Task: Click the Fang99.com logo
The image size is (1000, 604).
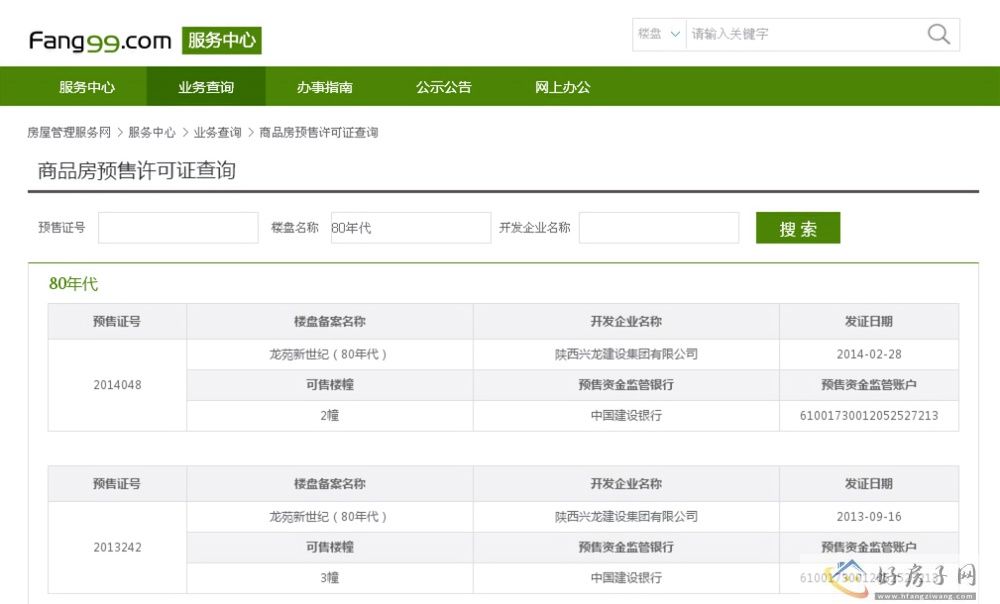Action: click(x=100, y=41)
